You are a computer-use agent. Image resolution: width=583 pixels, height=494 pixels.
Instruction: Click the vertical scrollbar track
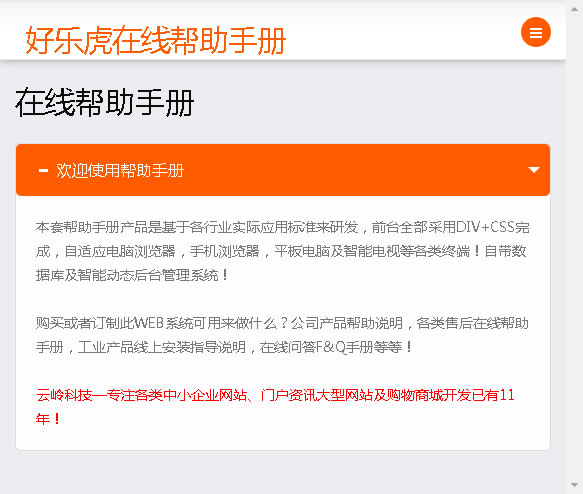[x=574, y=247]
